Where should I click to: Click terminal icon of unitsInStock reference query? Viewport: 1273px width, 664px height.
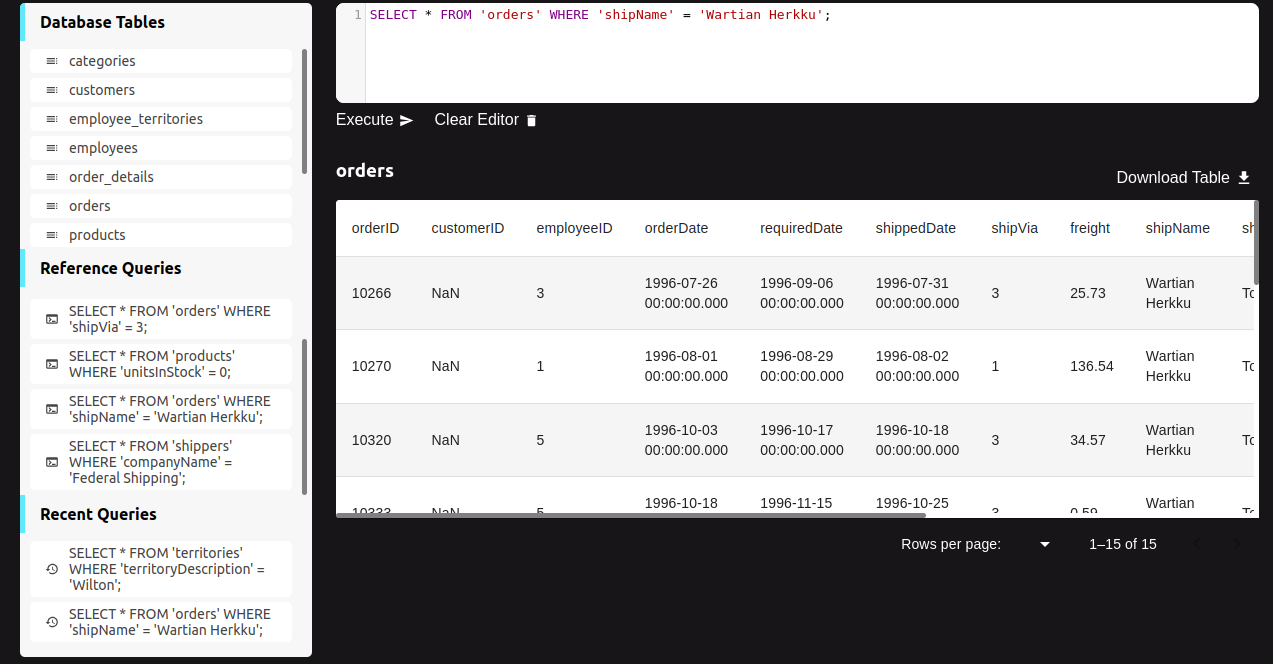click(x=52, y=364)
